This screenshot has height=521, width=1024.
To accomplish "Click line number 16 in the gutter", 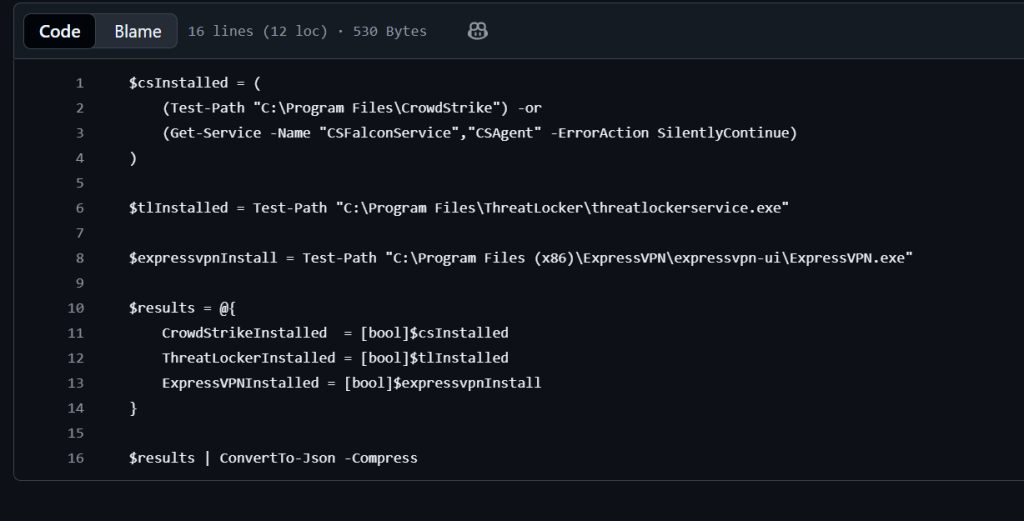I will 76,458.
